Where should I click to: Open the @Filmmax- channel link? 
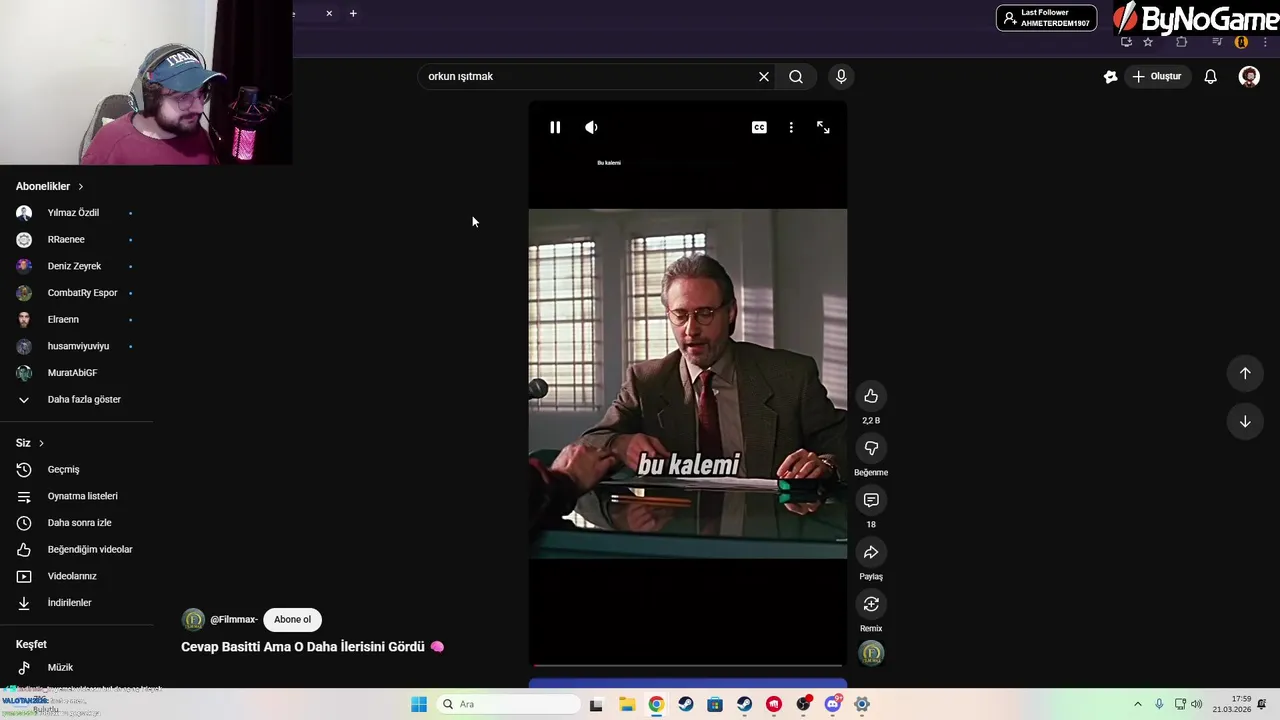tap(234, 620)
